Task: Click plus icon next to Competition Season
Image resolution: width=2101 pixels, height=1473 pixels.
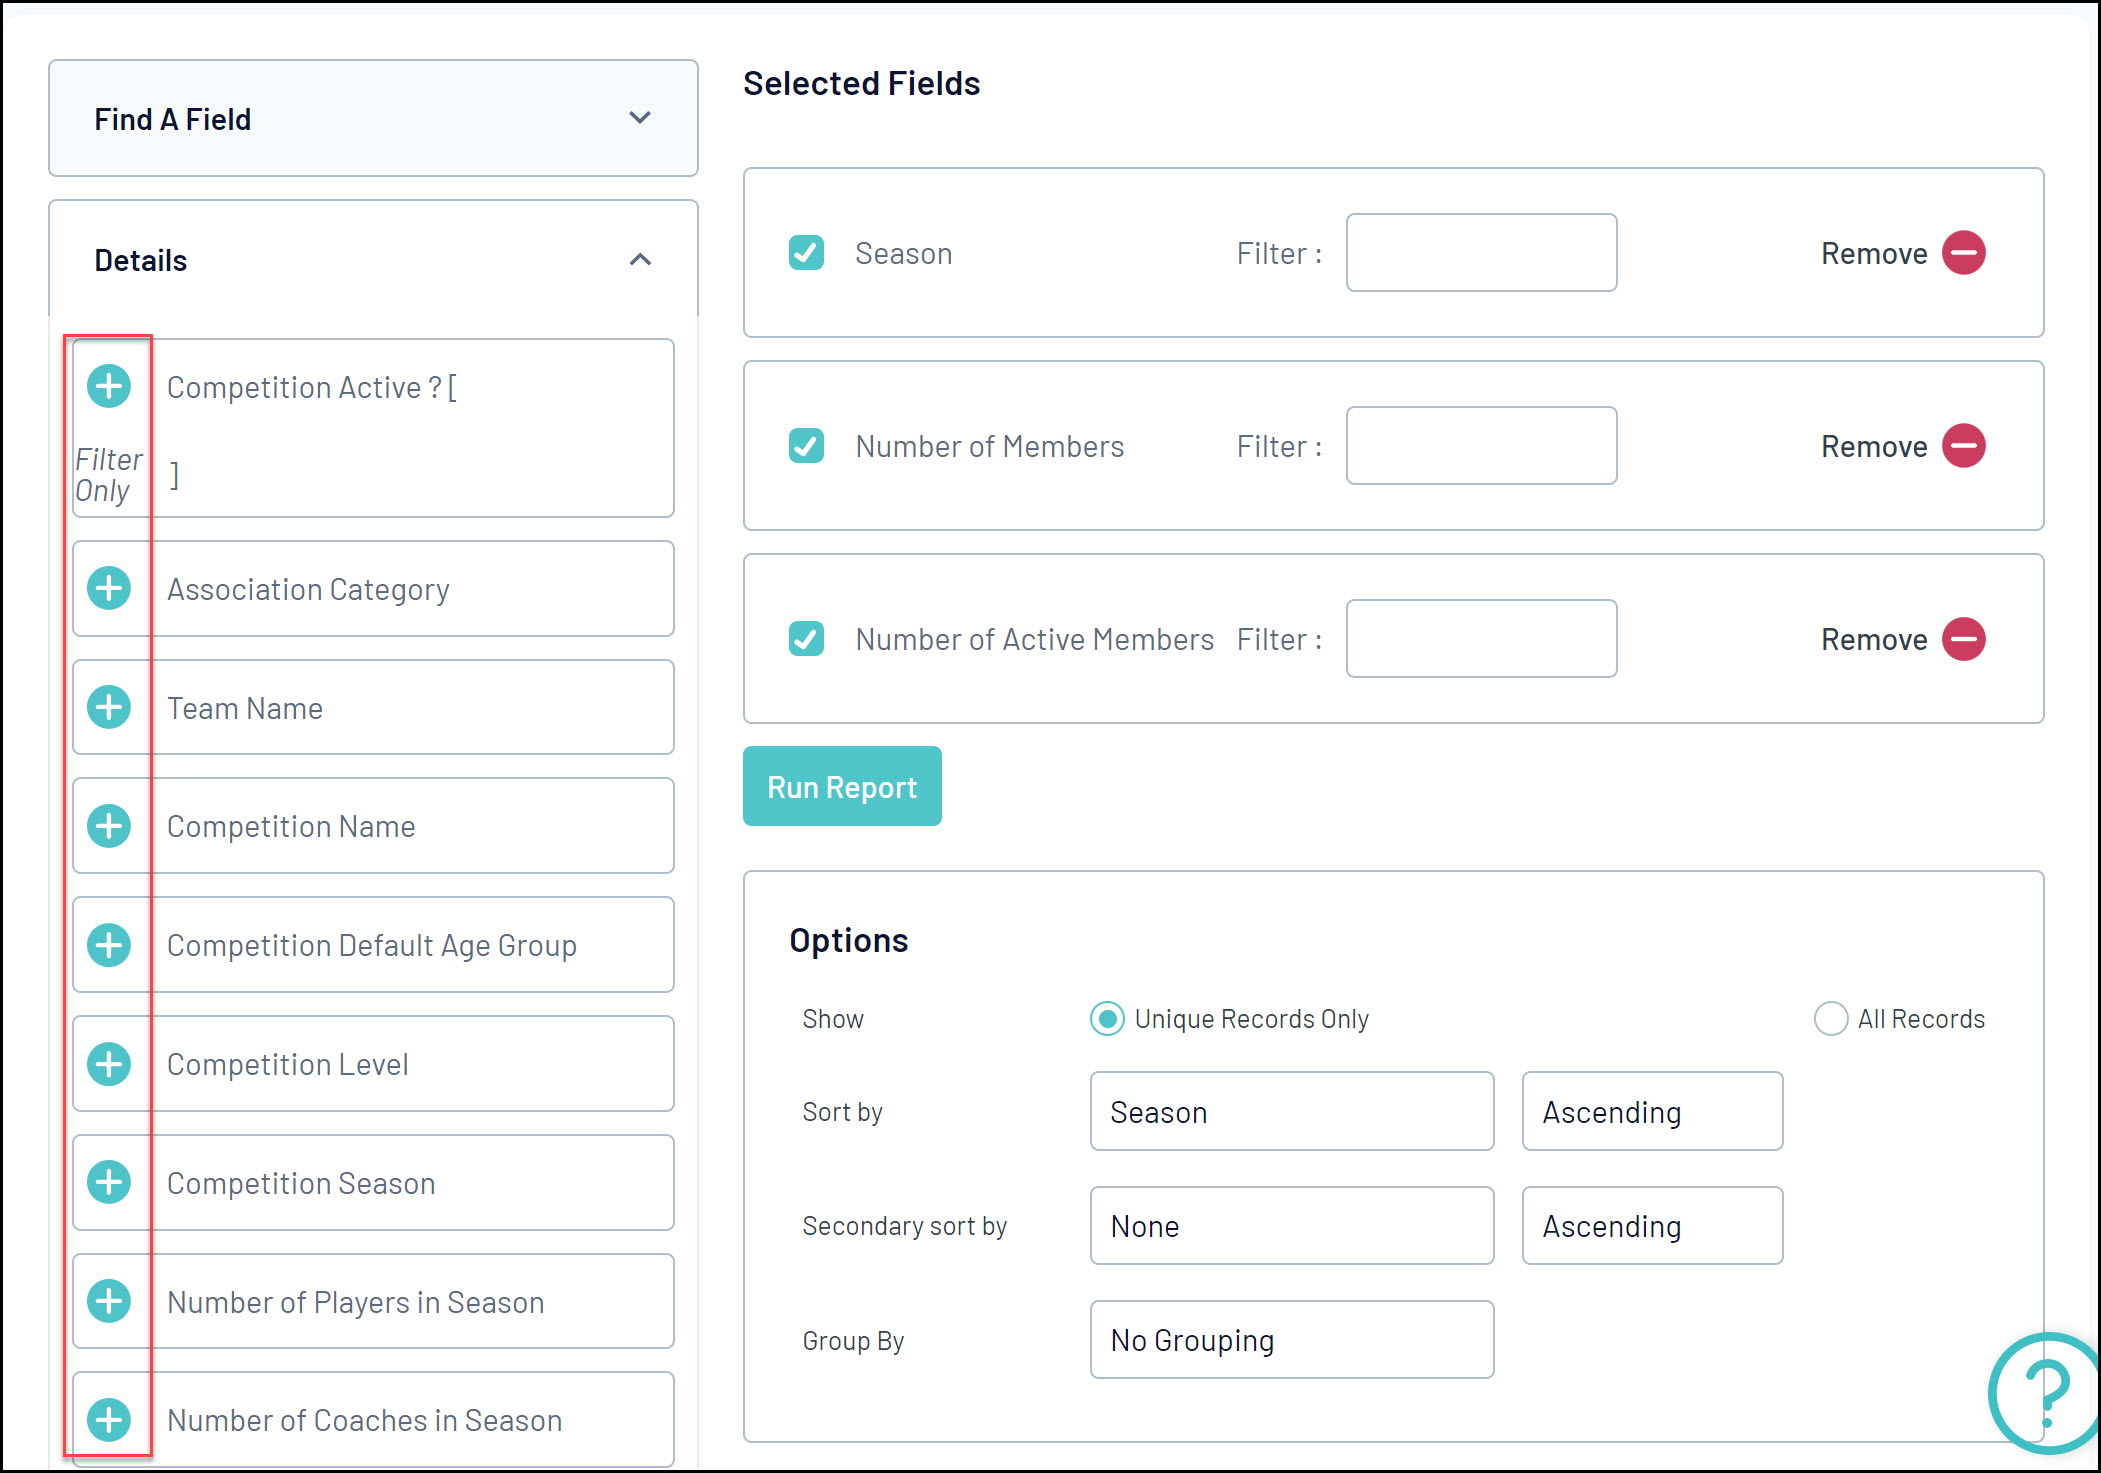Action: point(109,1182)
